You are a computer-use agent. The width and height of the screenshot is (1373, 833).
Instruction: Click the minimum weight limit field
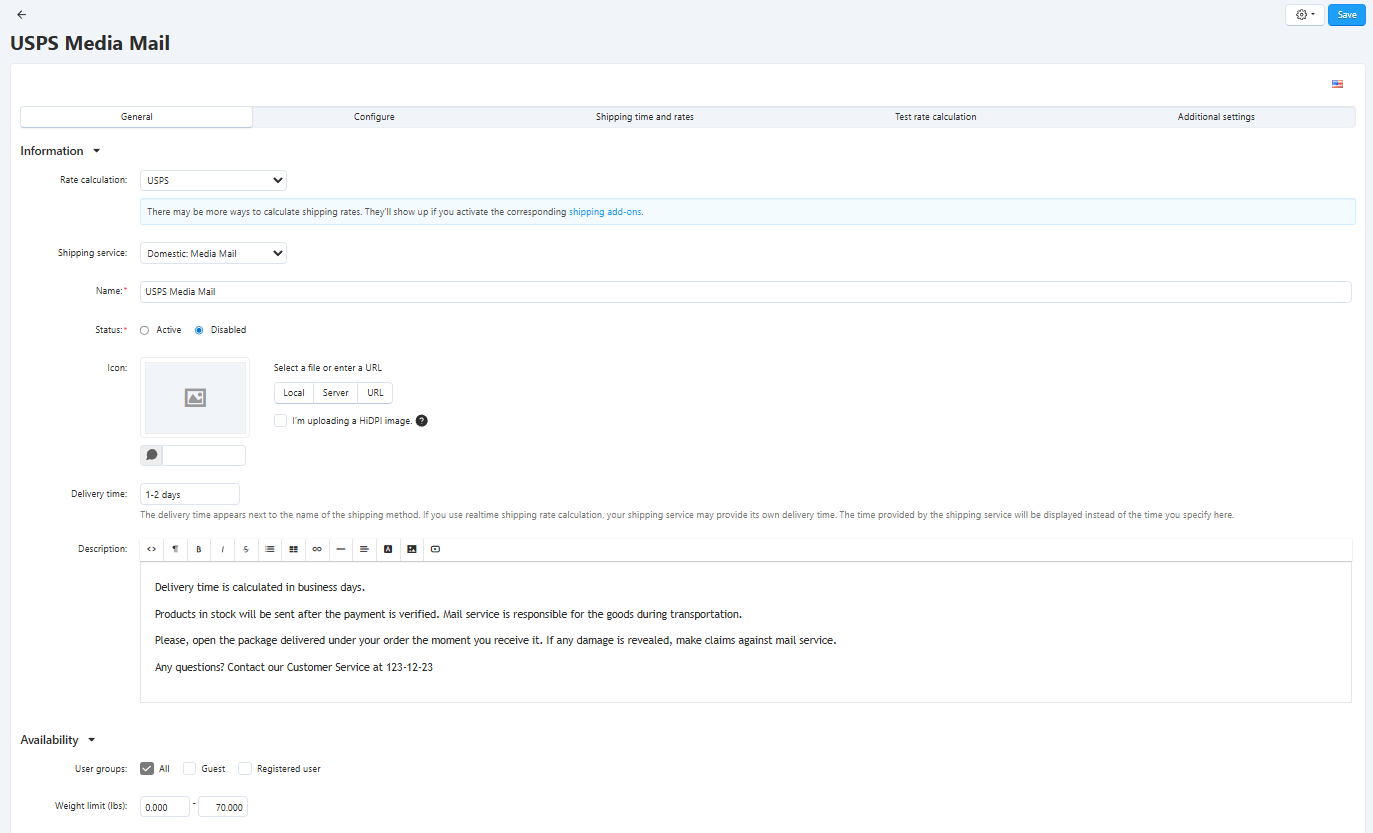[x=165, y=807]
